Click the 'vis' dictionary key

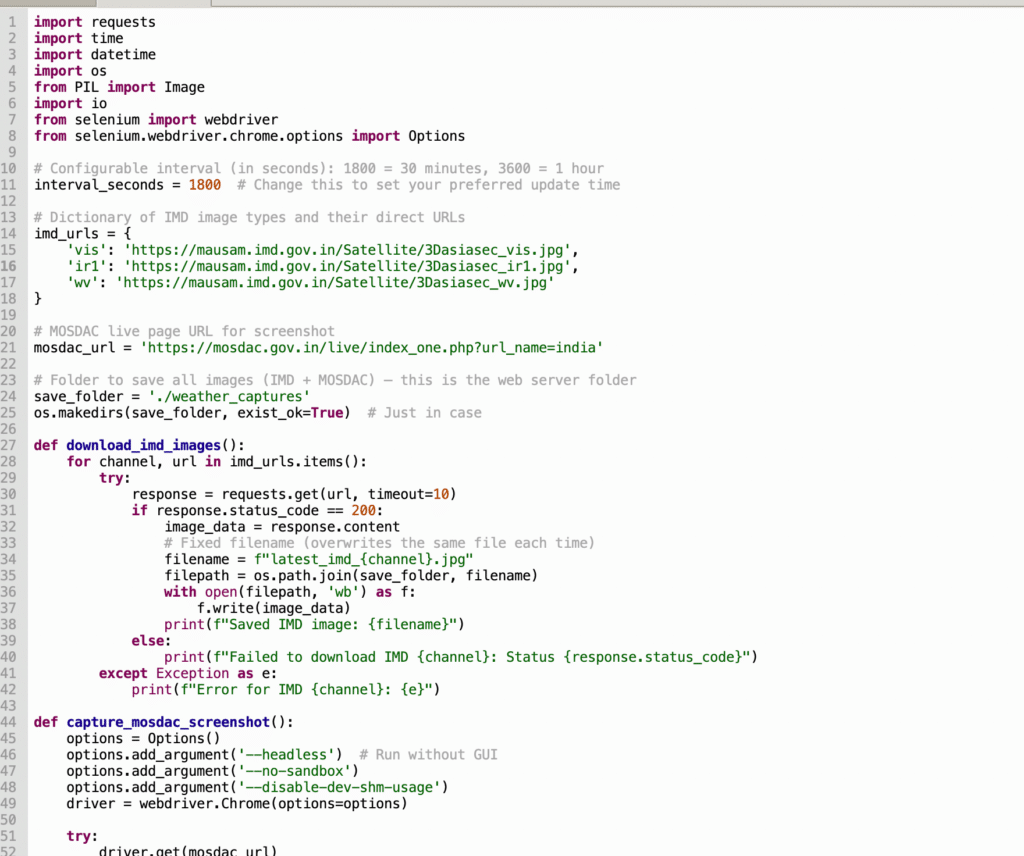tap(87, 250)
